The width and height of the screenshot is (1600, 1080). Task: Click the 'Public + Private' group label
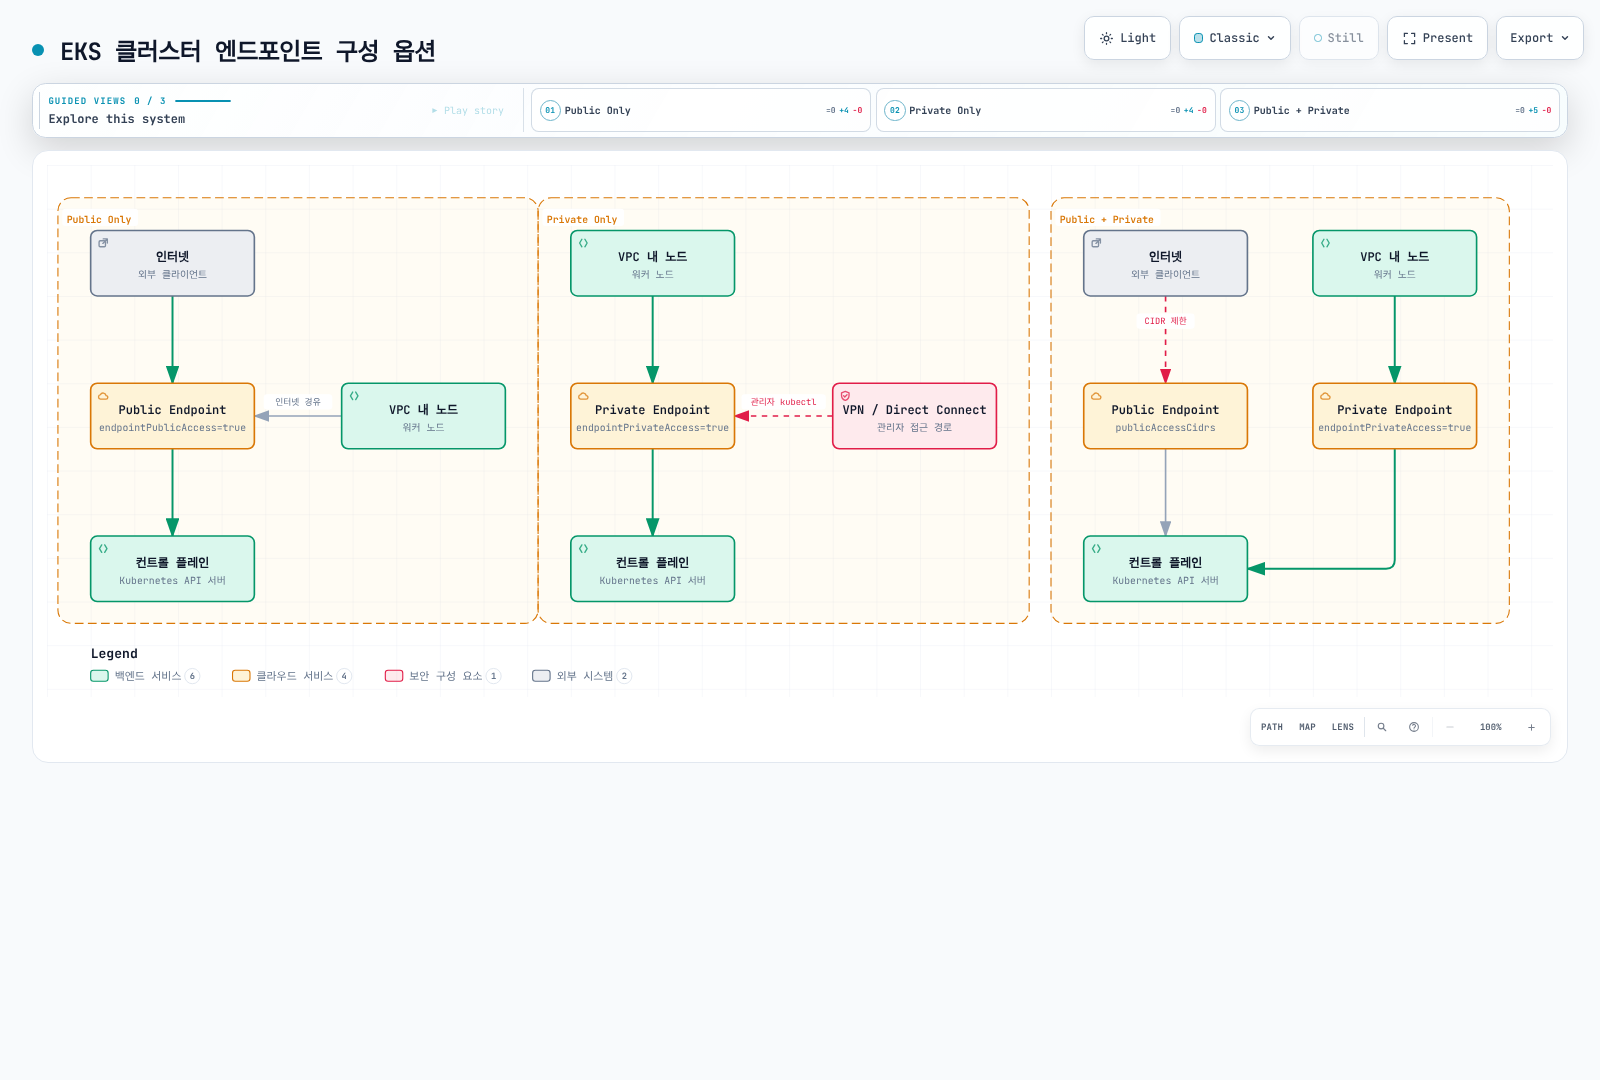(1106, 220)
